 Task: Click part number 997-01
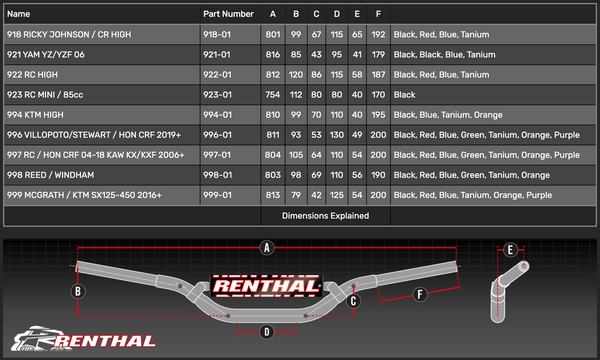click(x=217, y=155)
